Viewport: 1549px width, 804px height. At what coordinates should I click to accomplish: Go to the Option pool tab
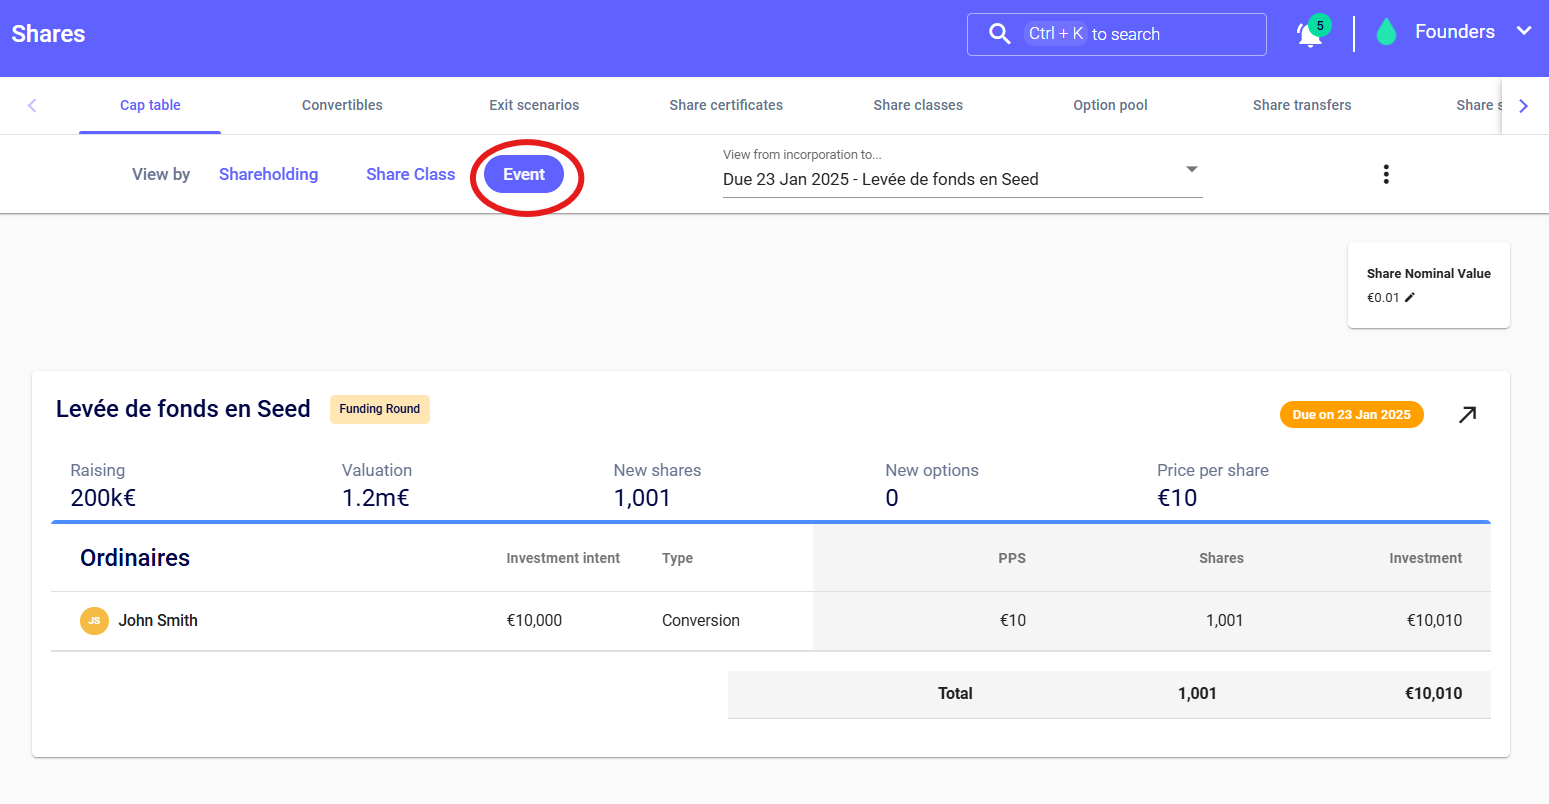1110,105
